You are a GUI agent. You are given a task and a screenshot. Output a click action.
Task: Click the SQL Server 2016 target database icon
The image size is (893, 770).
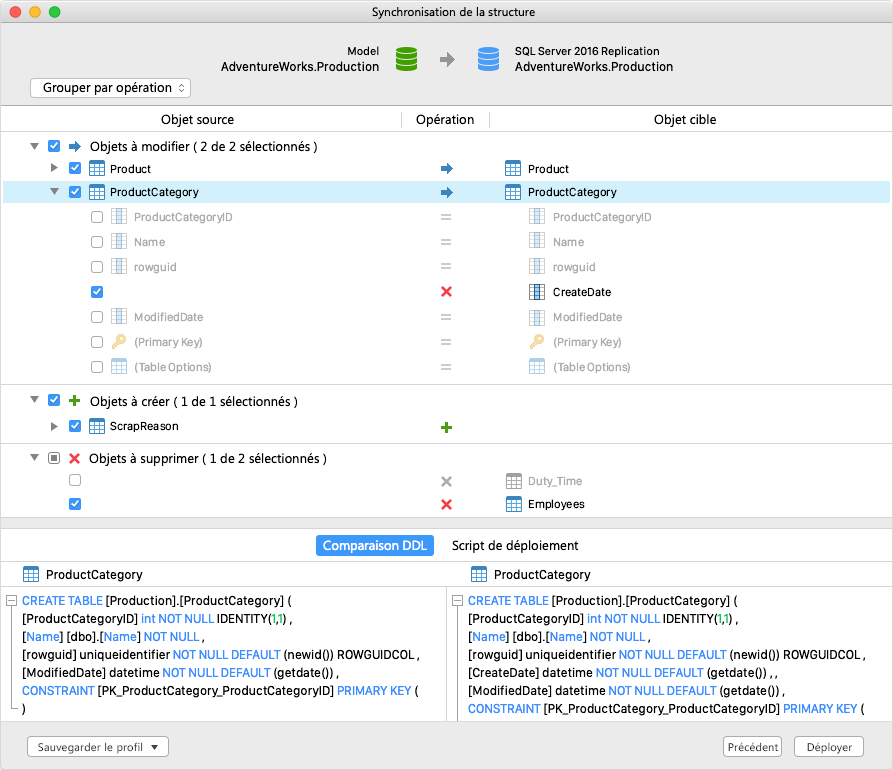point(487,58)
